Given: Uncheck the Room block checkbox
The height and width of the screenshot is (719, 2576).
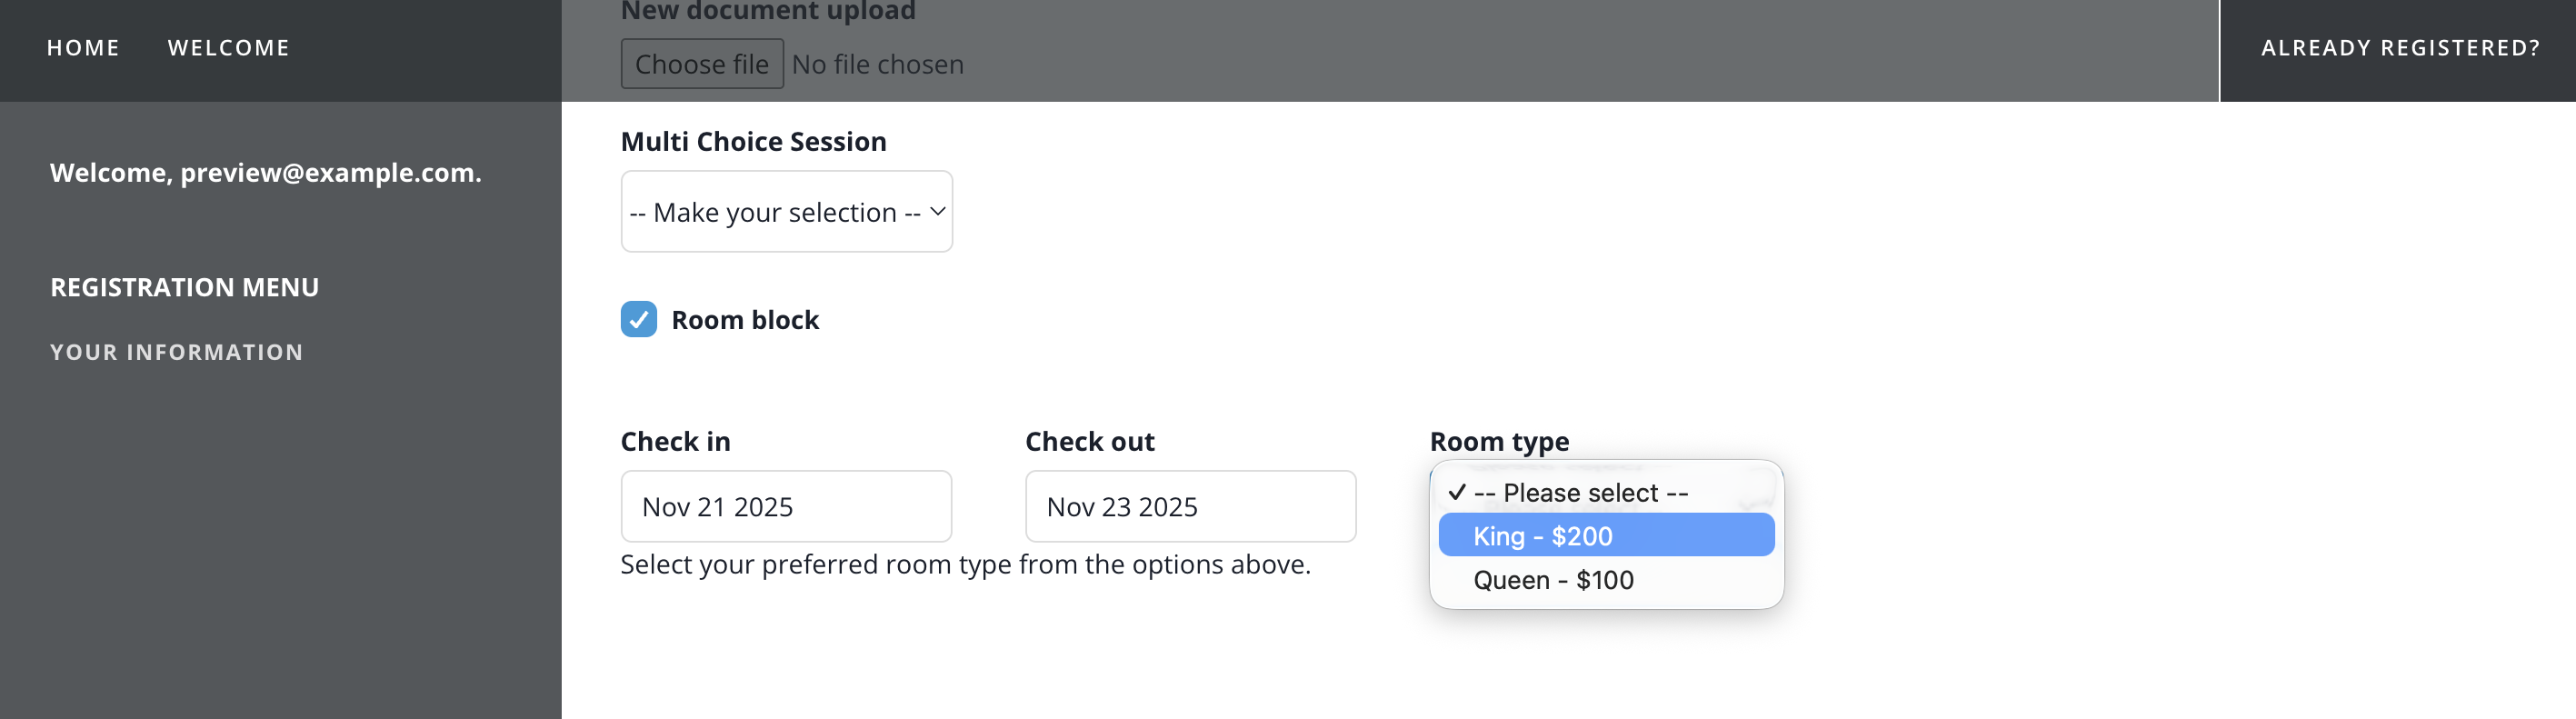Looking at the screenshot, I should click(x=638, y=320).
